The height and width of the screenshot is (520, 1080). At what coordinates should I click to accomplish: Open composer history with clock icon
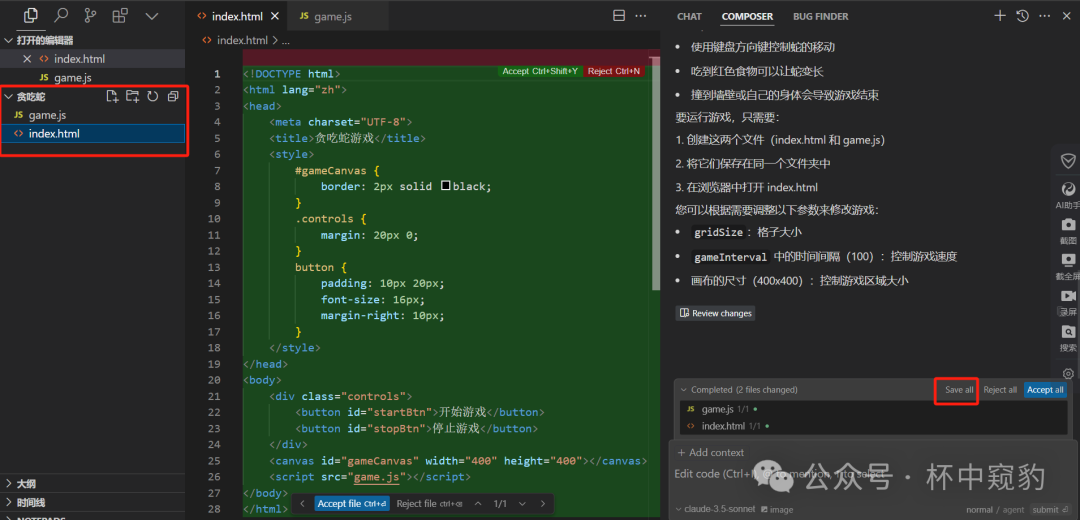(x=1022, y=16)
